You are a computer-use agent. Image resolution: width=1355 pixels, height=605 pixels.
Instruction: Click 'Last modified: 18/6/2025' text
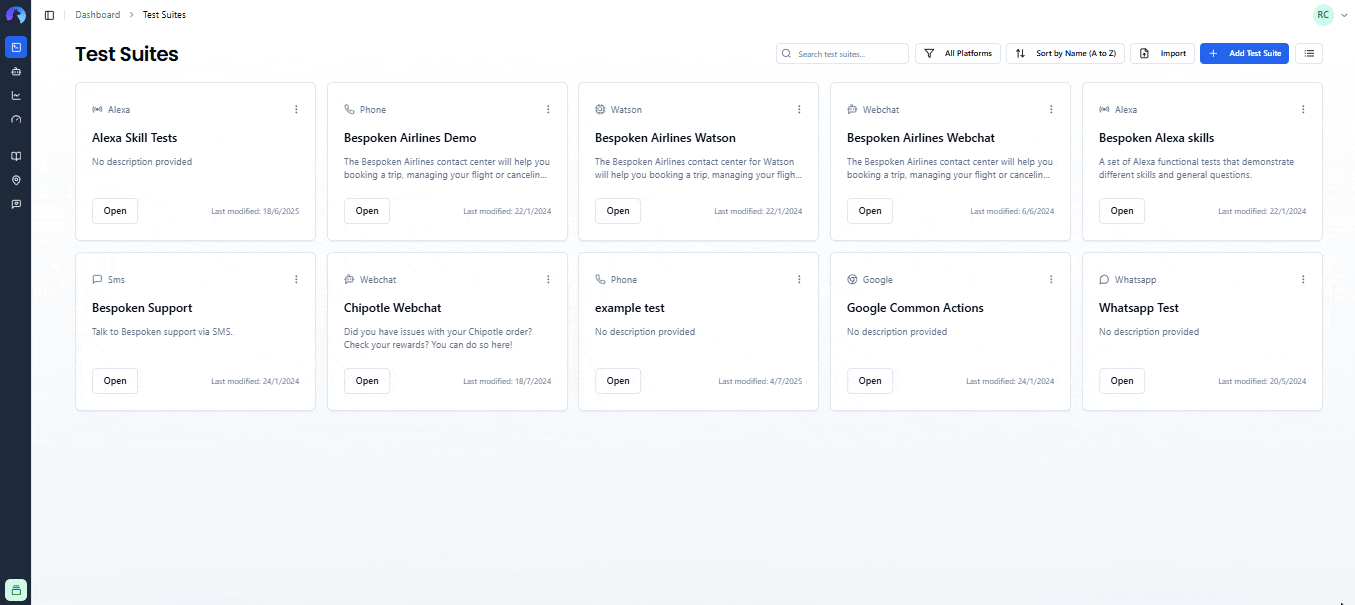[255, 212]
